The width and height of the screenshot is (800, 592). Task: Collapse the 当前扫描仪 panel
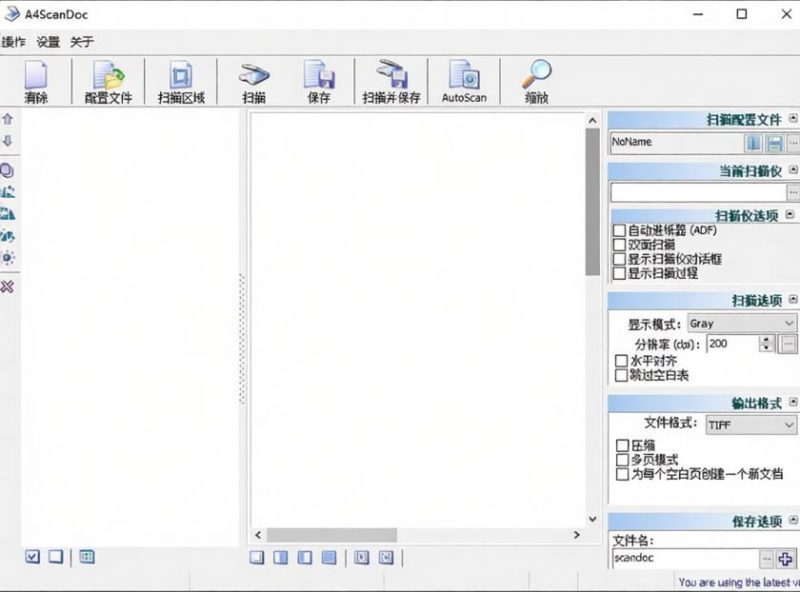tap(793, 169)
